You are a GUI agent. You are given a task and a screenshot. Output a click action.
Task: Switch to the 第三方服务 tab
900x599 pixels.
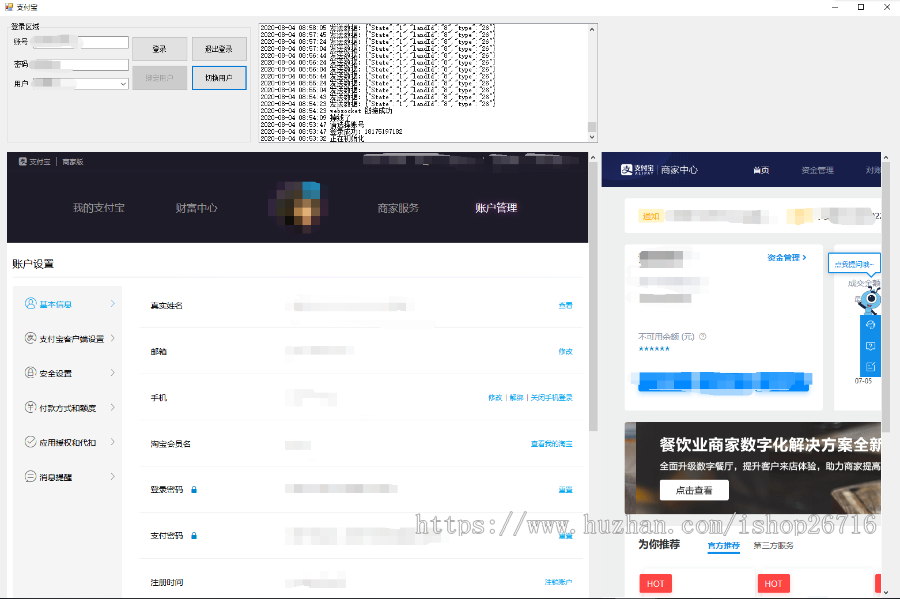773,546
